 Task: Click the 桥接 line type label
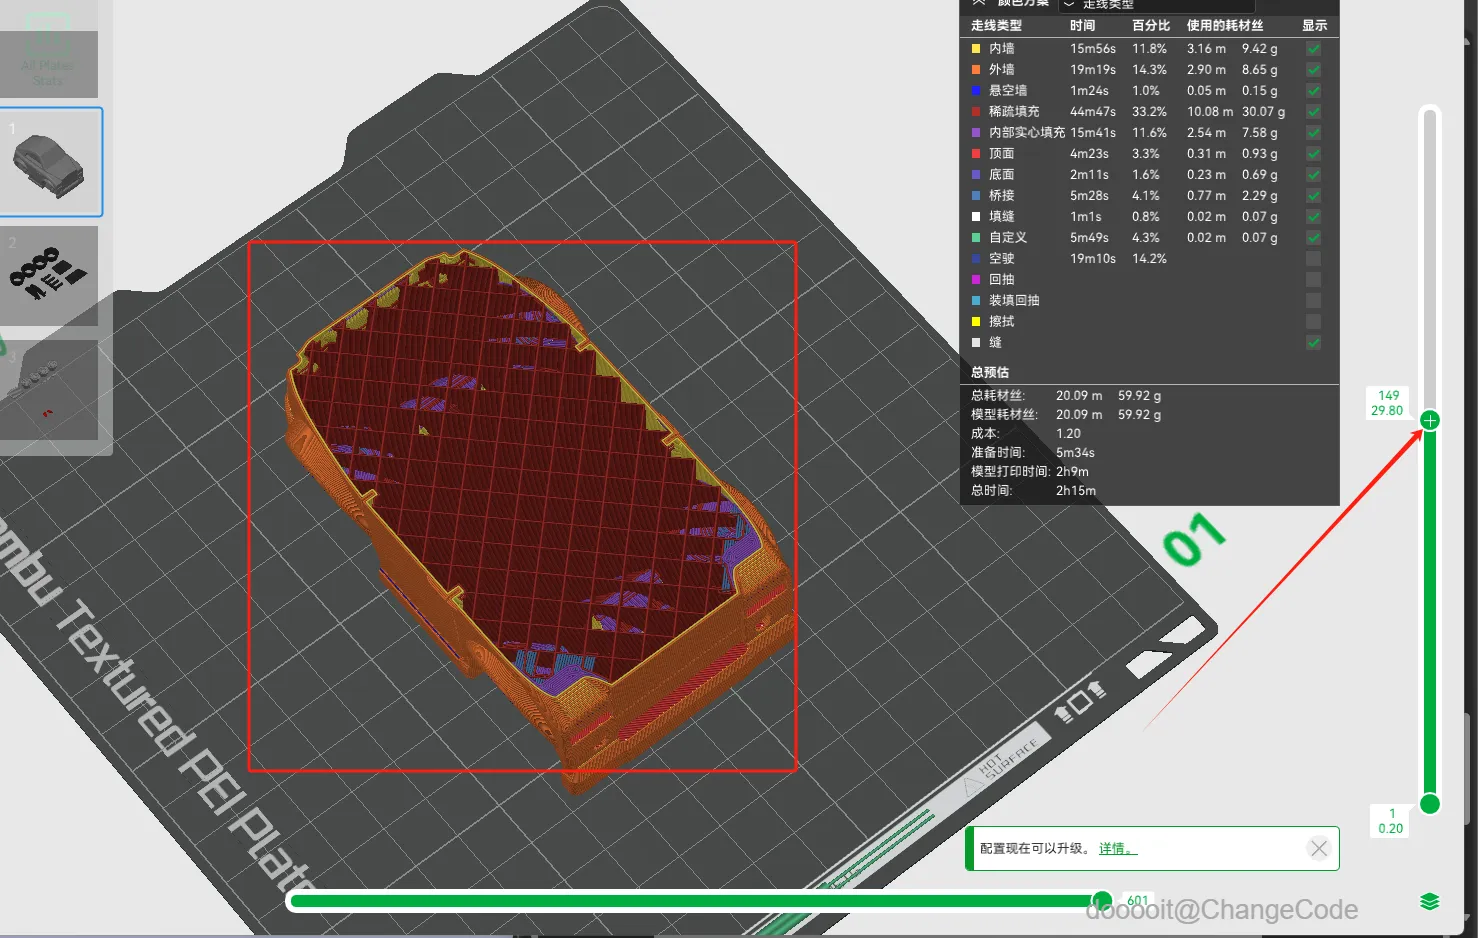(1001, 195)
